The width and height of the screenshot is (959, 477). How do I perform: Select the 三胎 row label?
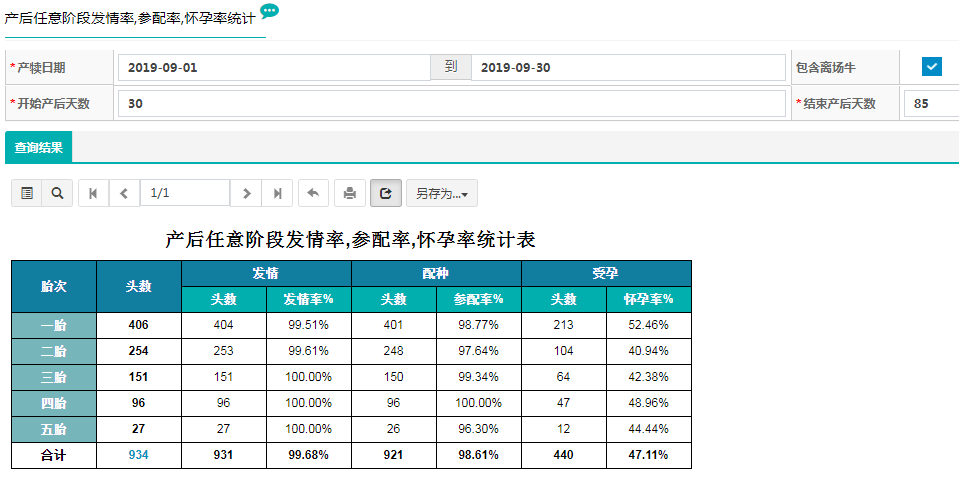click(x=54, y=377)
